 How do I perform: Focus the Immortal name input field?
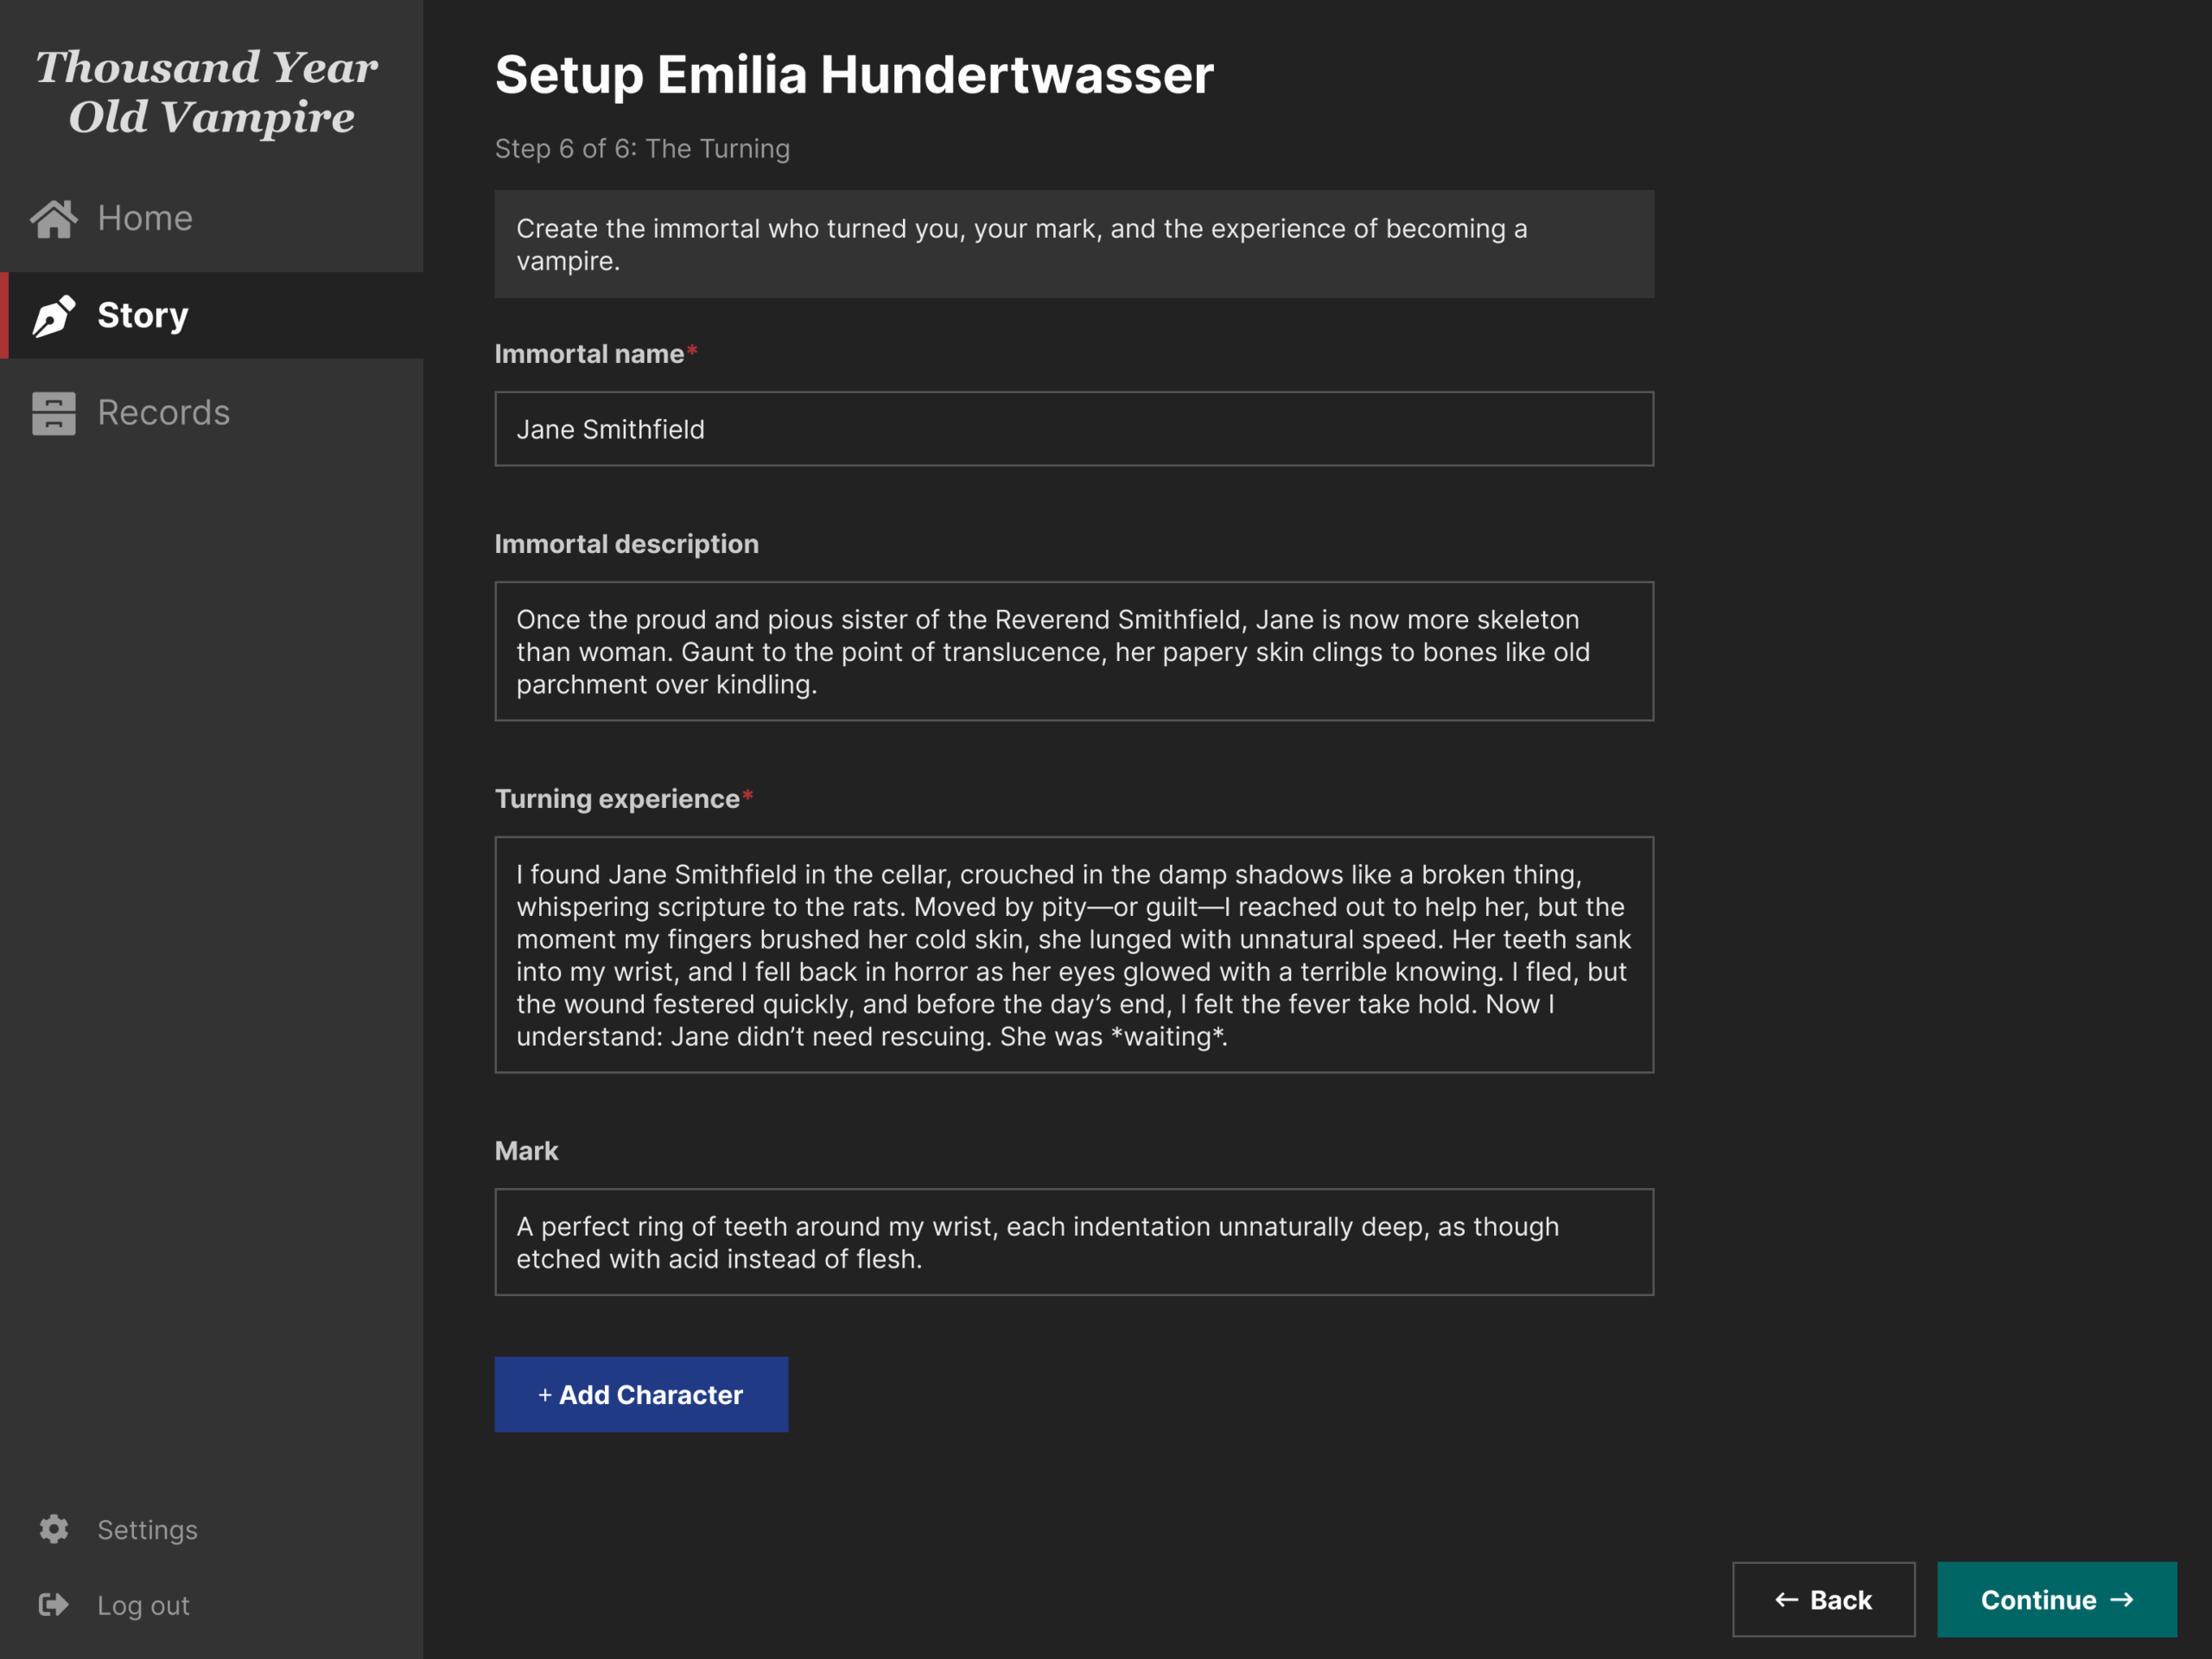click(1074, 429)
